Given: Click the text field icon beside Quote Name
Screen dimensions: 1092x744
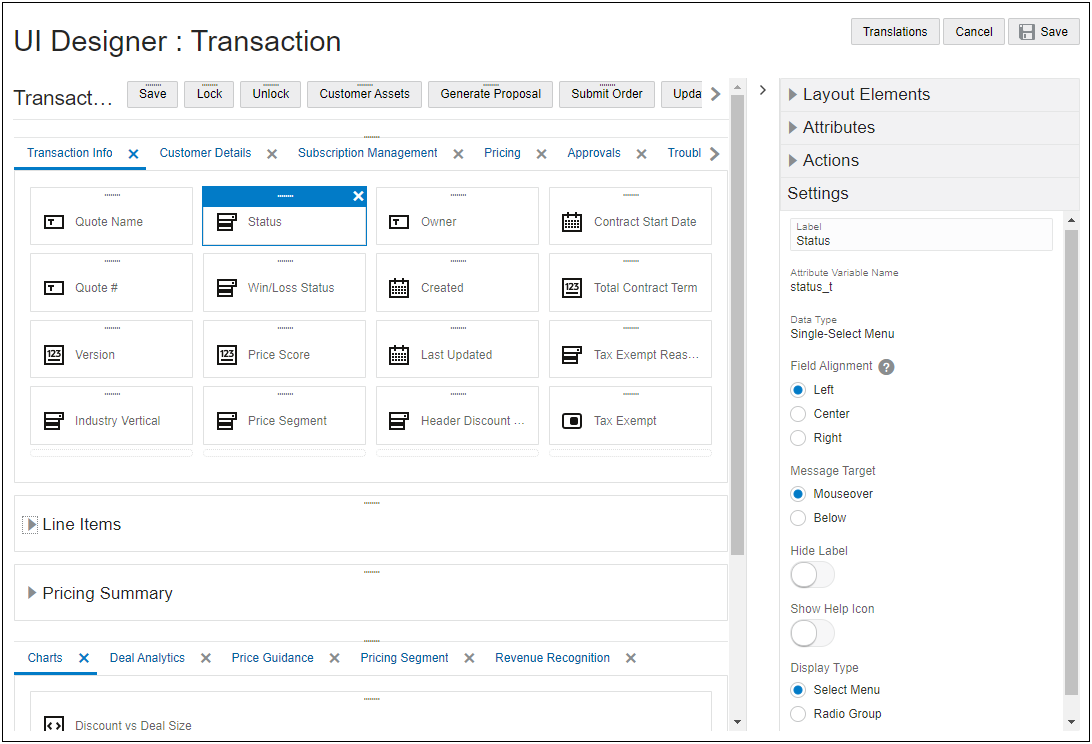Looking at the screenshot, I should click(54, 222).
